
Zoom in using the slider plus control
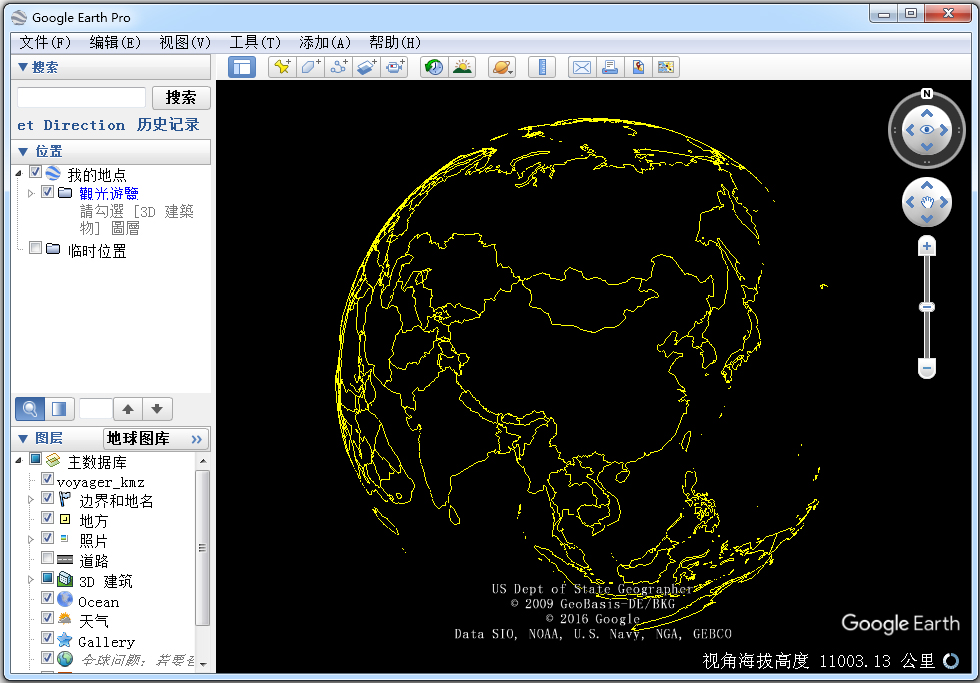click(x=926, y=245)
